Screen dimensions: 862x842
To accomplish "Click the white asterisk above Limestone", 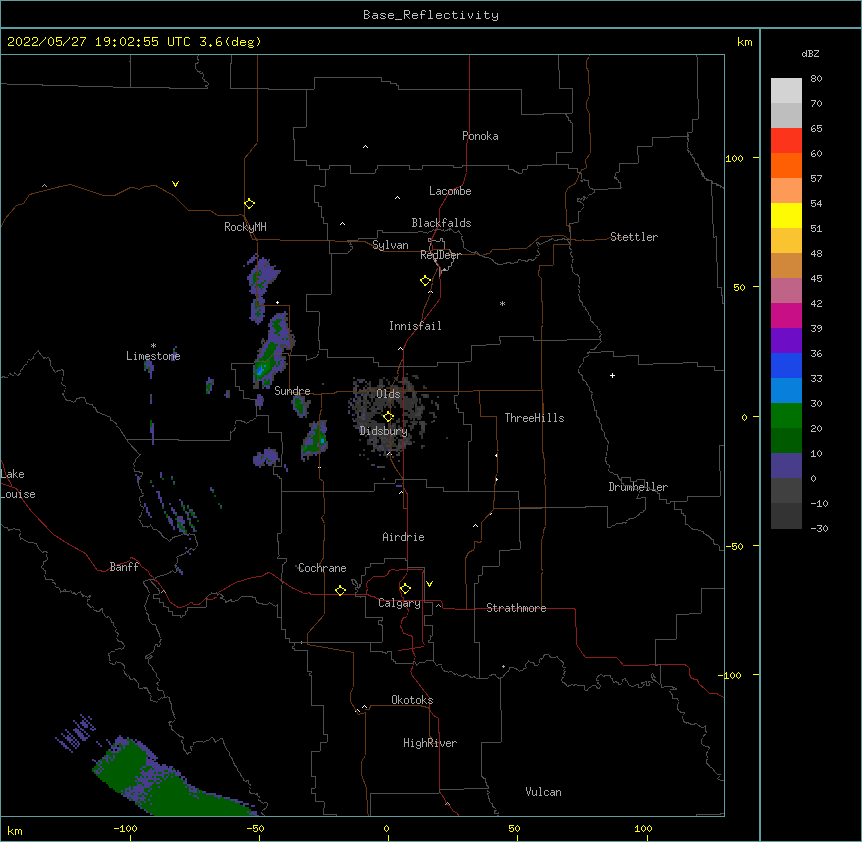I will pos(153,346).
